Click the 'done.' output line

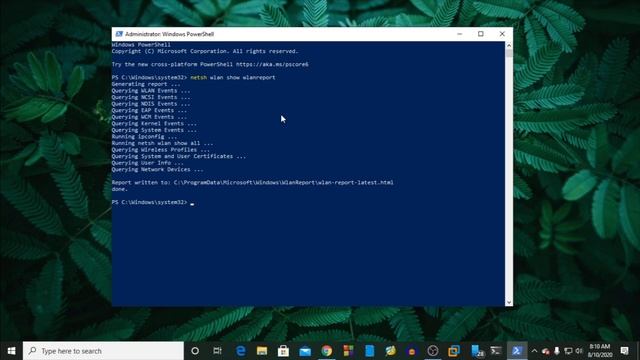coord(120,189)
